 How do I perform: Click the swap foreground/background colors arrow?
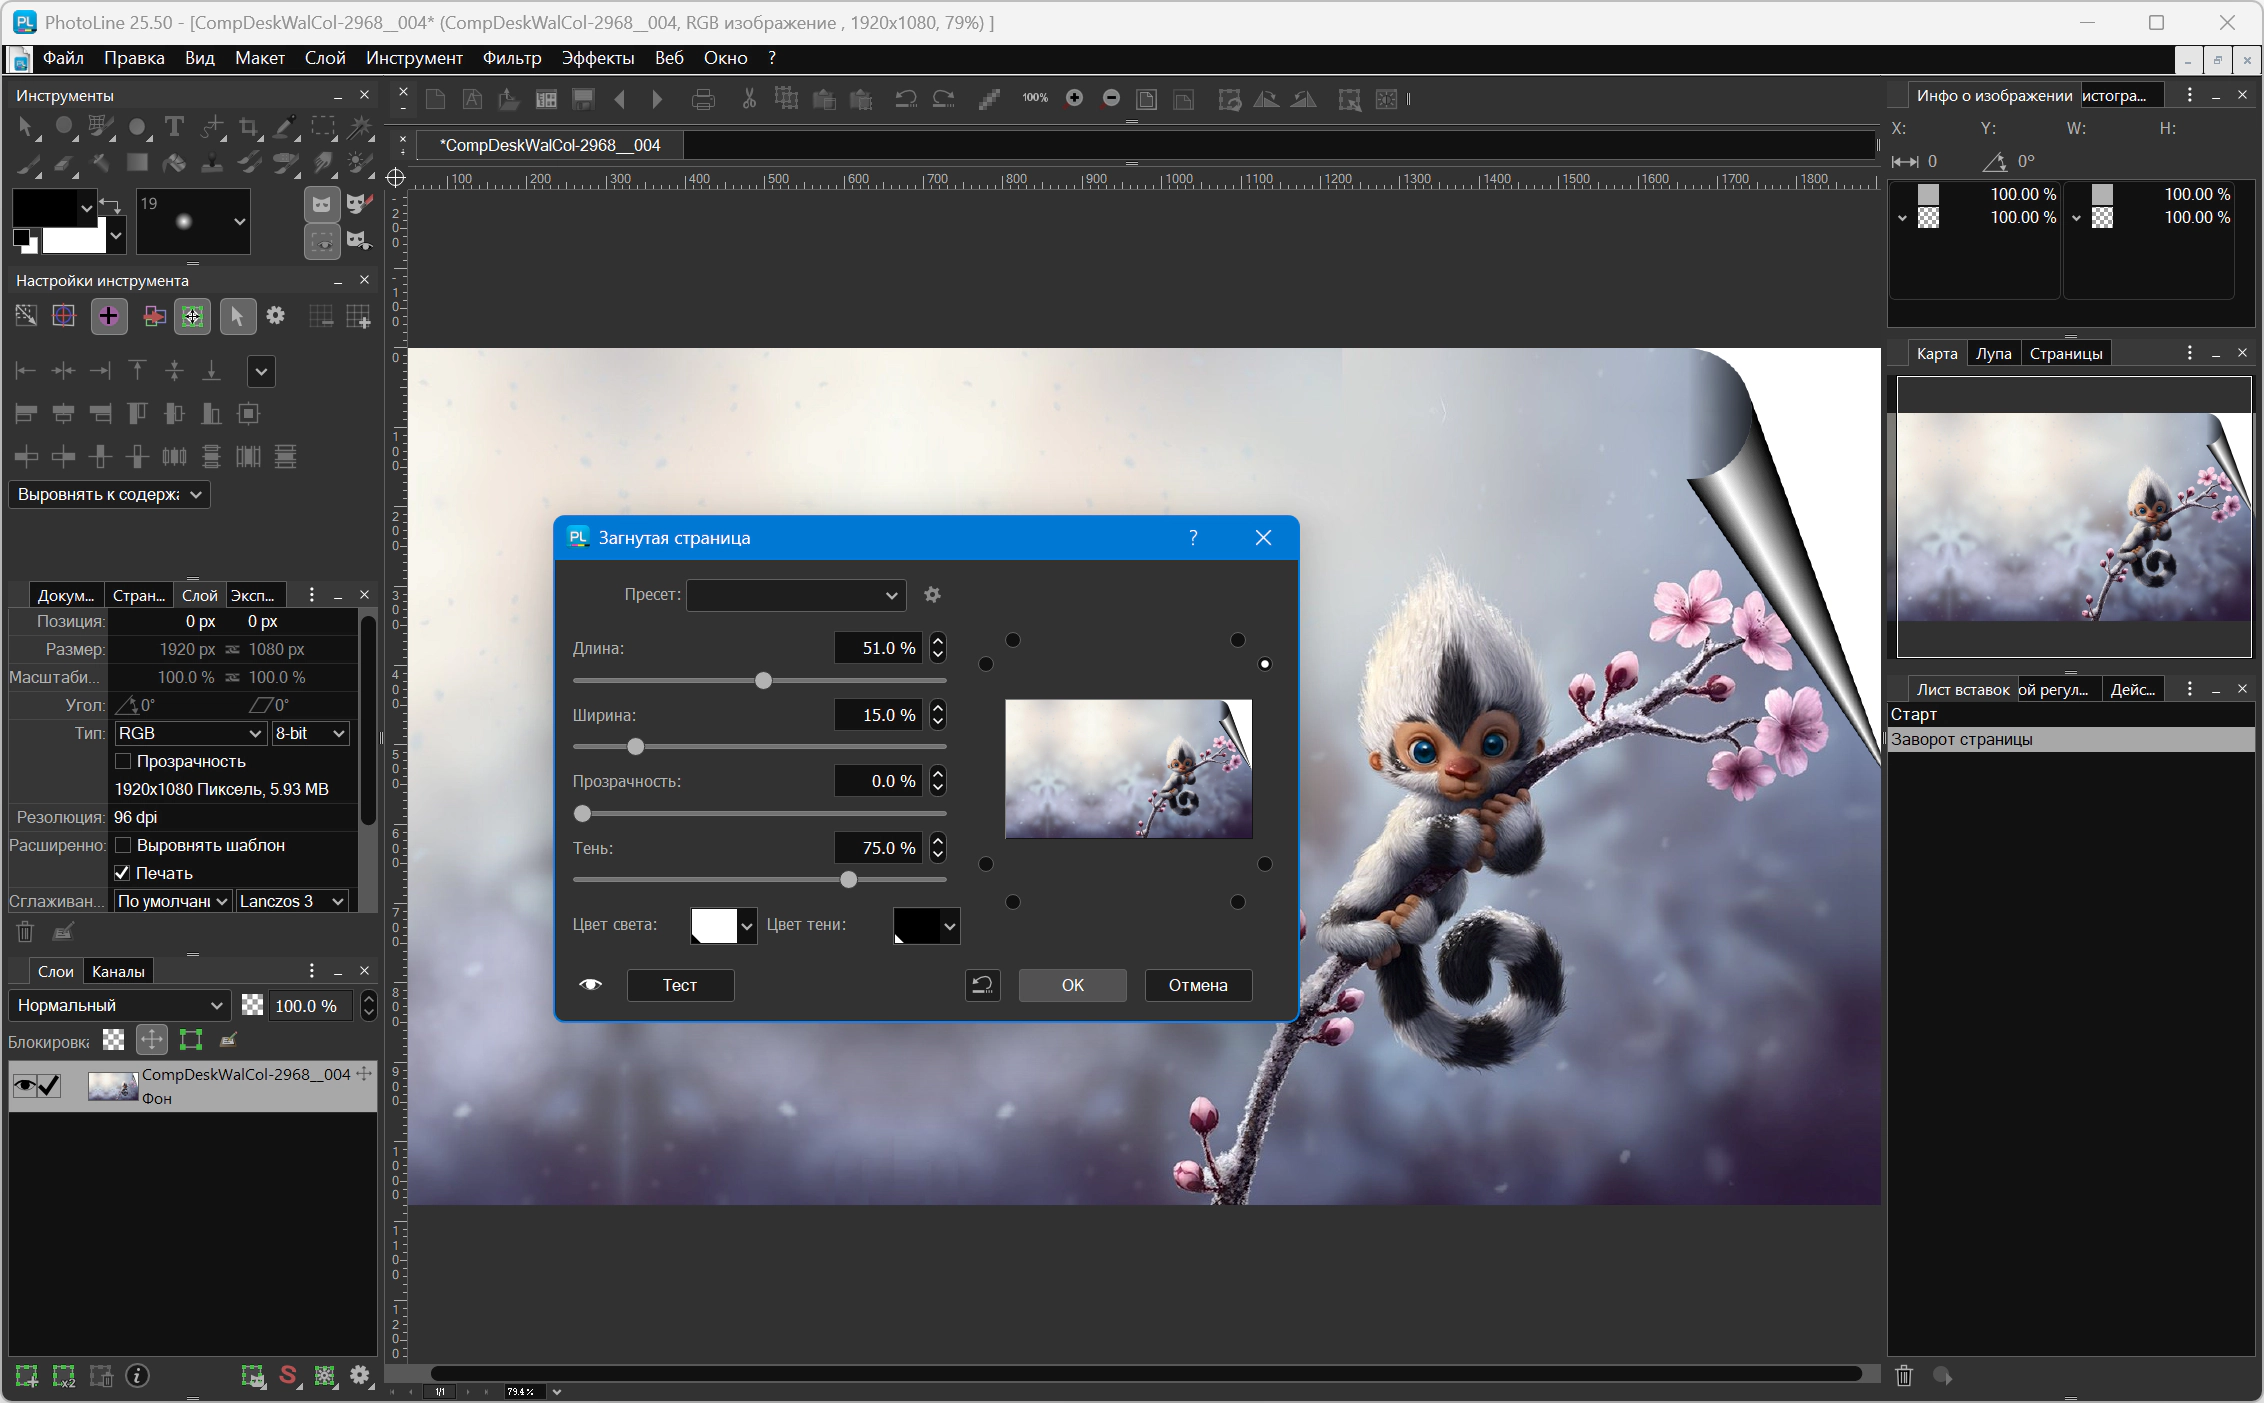click(110, 205)
